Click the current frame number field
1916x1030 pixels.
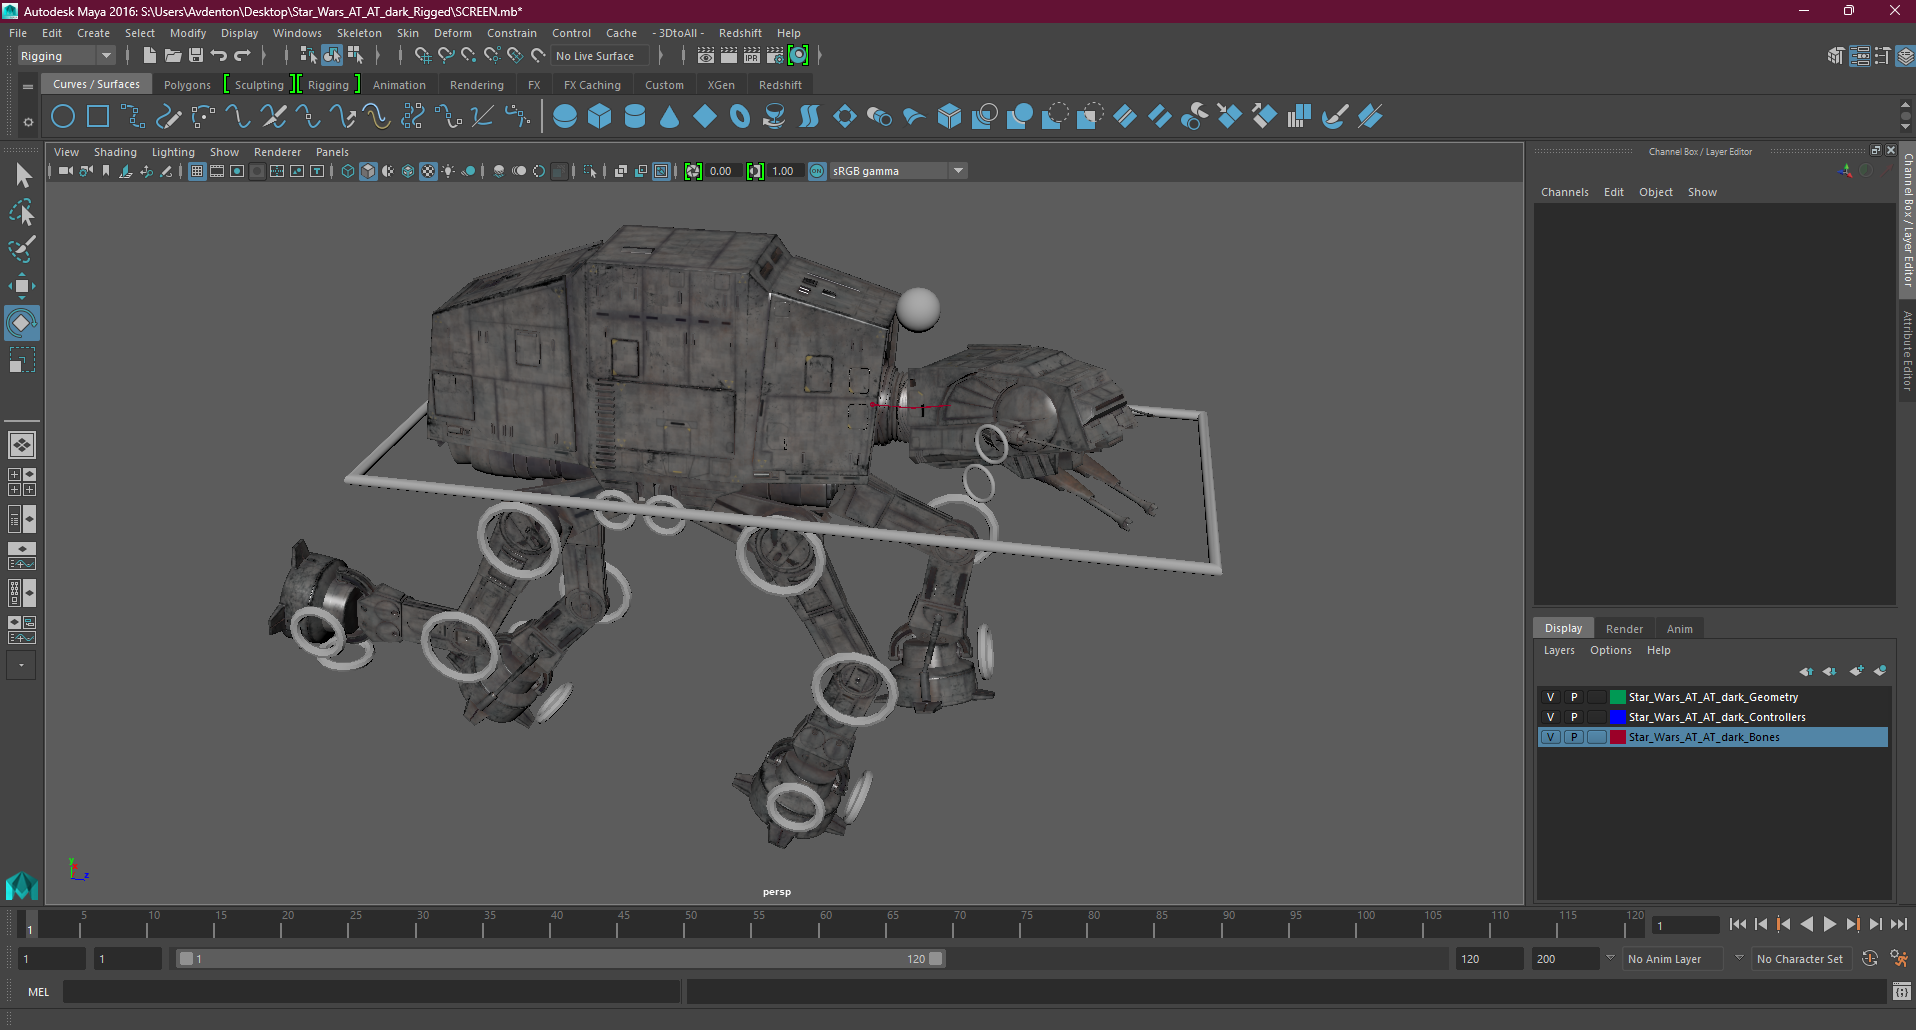click(1685, 925)
